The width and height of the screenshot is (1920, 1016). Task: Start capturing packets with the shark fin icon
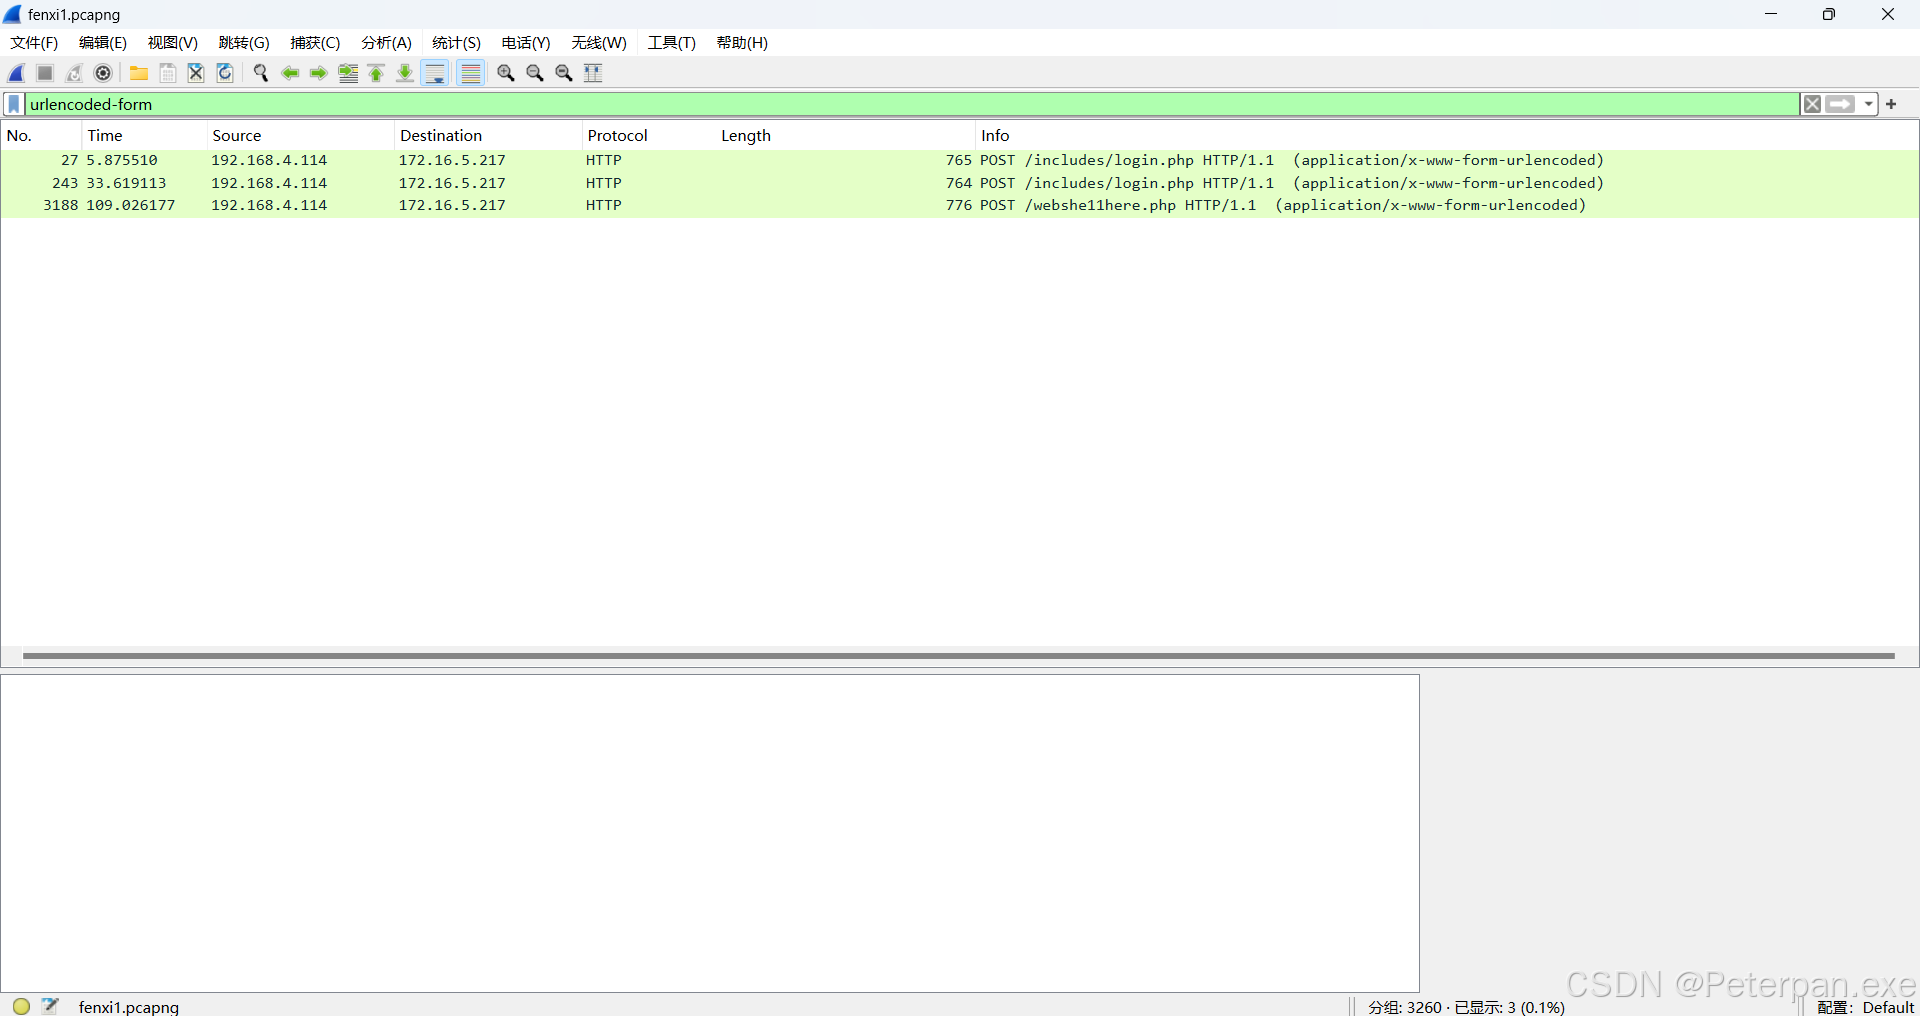[17, 73]
